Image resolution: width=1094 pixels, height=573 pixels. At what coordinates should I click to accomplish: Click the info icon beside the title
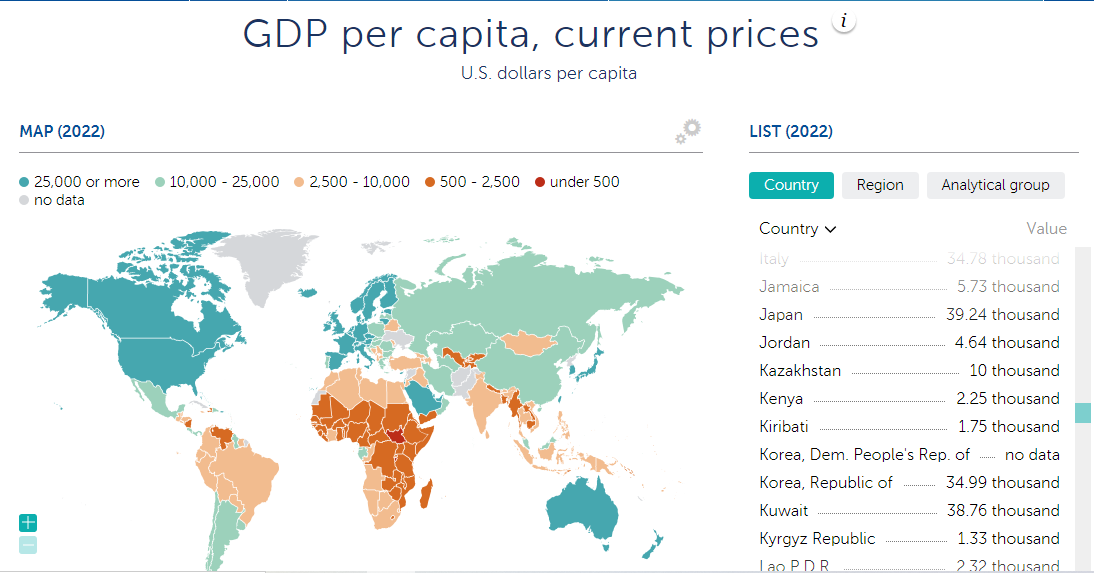[x=844, y=22]
